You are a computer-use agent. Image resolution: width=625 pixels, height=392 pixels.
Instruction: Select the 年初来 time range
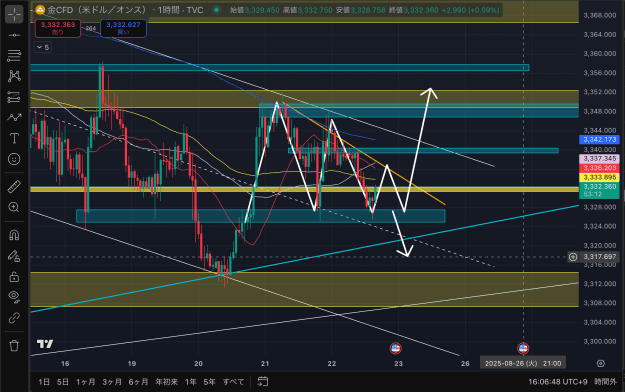coord(167,382)
